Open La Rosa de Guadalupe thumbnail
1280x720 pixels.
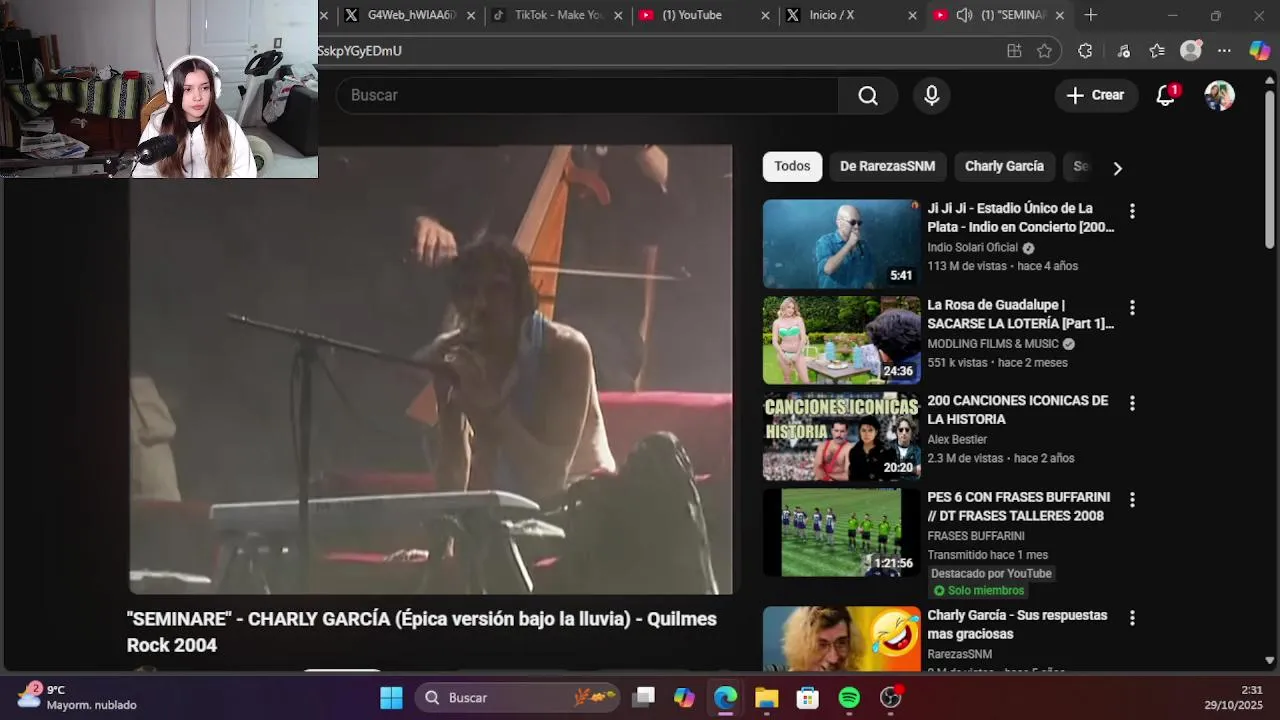841,340
